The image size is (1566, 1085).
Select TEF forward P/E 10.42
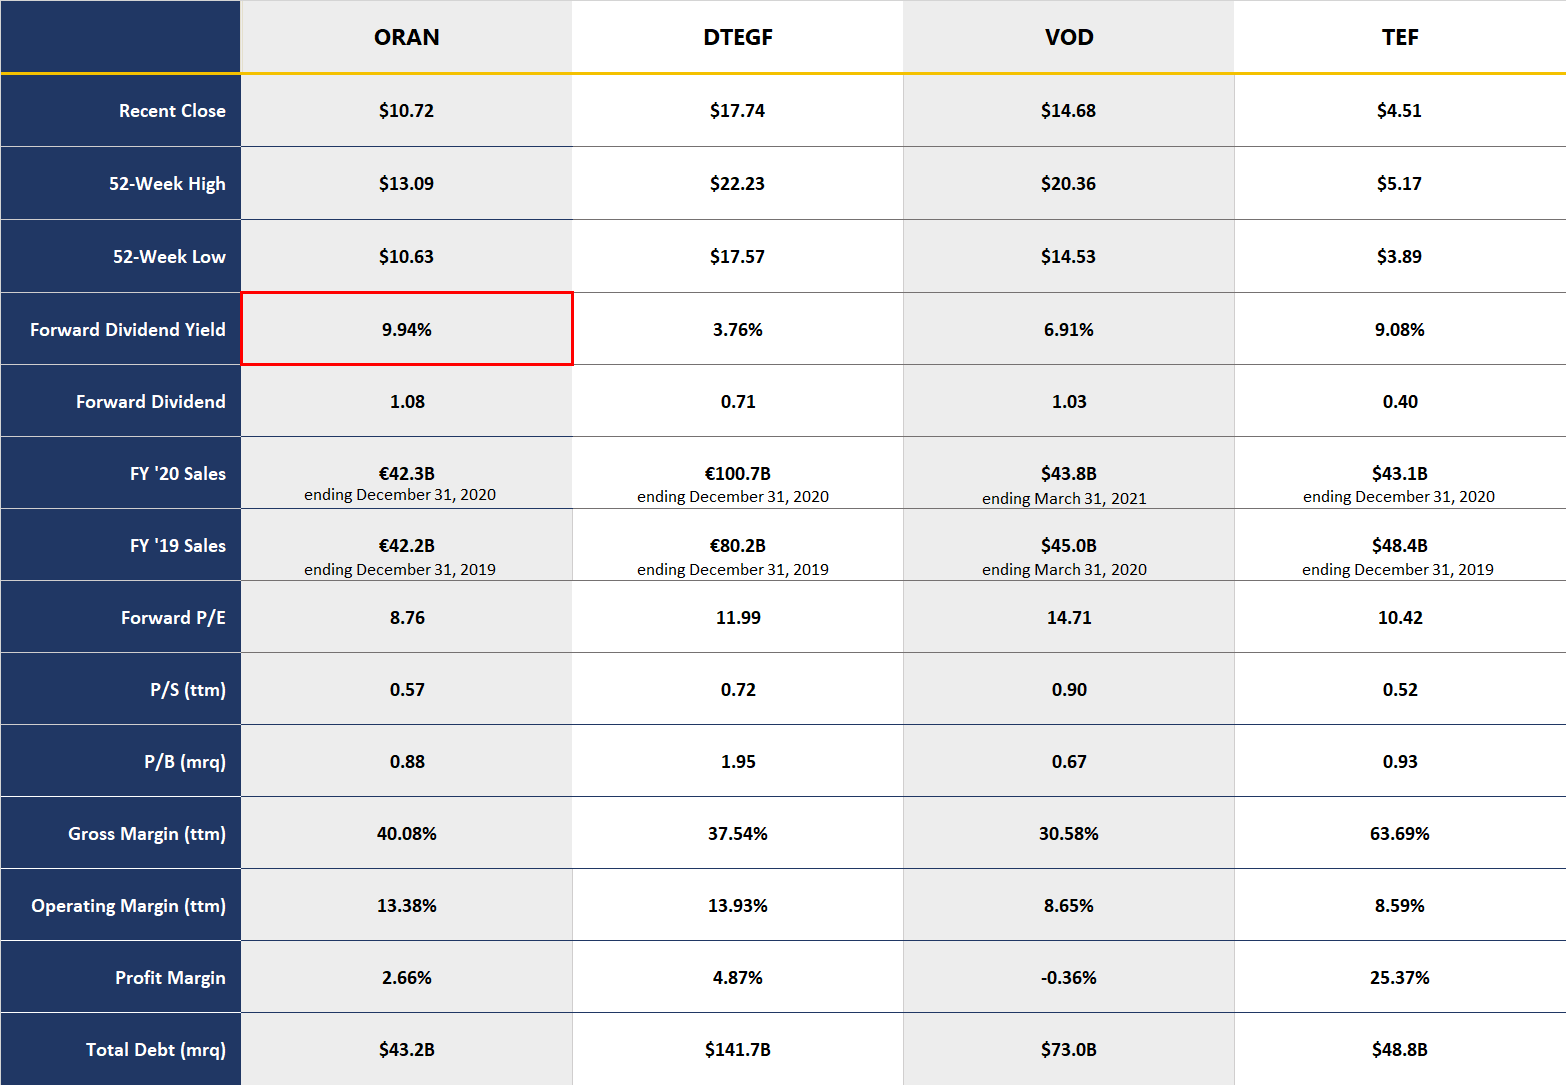(1400, 618)
